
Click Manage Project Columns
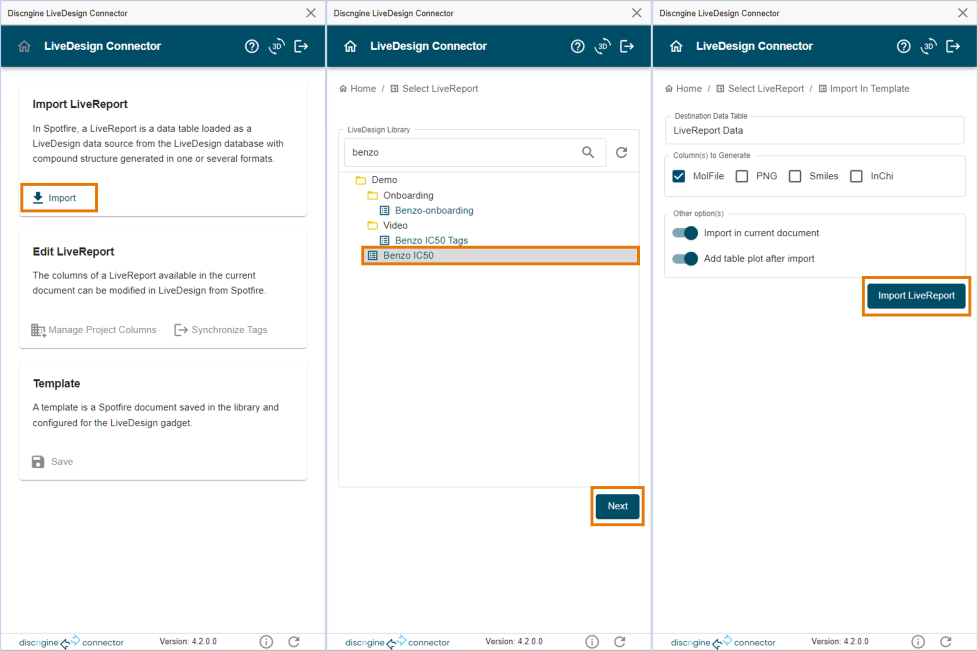coord(94,330)
